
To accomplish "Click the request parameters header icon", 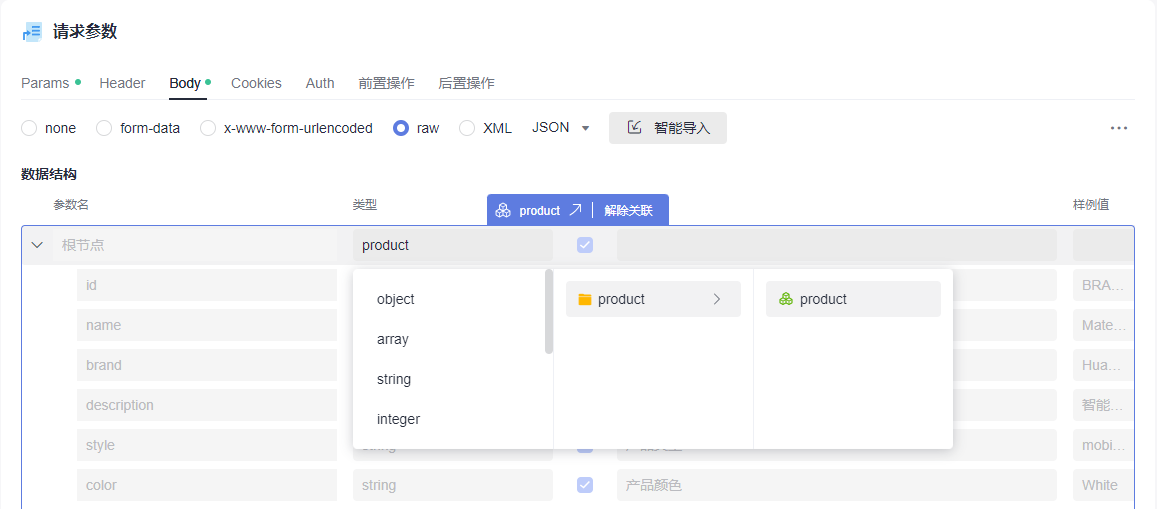I will coord(32,32).
